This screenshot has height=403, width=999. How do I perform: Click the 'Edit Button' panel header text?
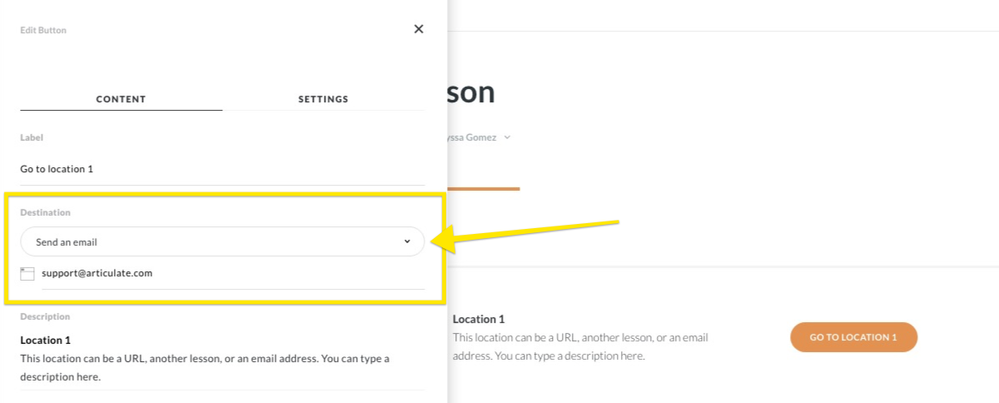click(x=43, y=30)
